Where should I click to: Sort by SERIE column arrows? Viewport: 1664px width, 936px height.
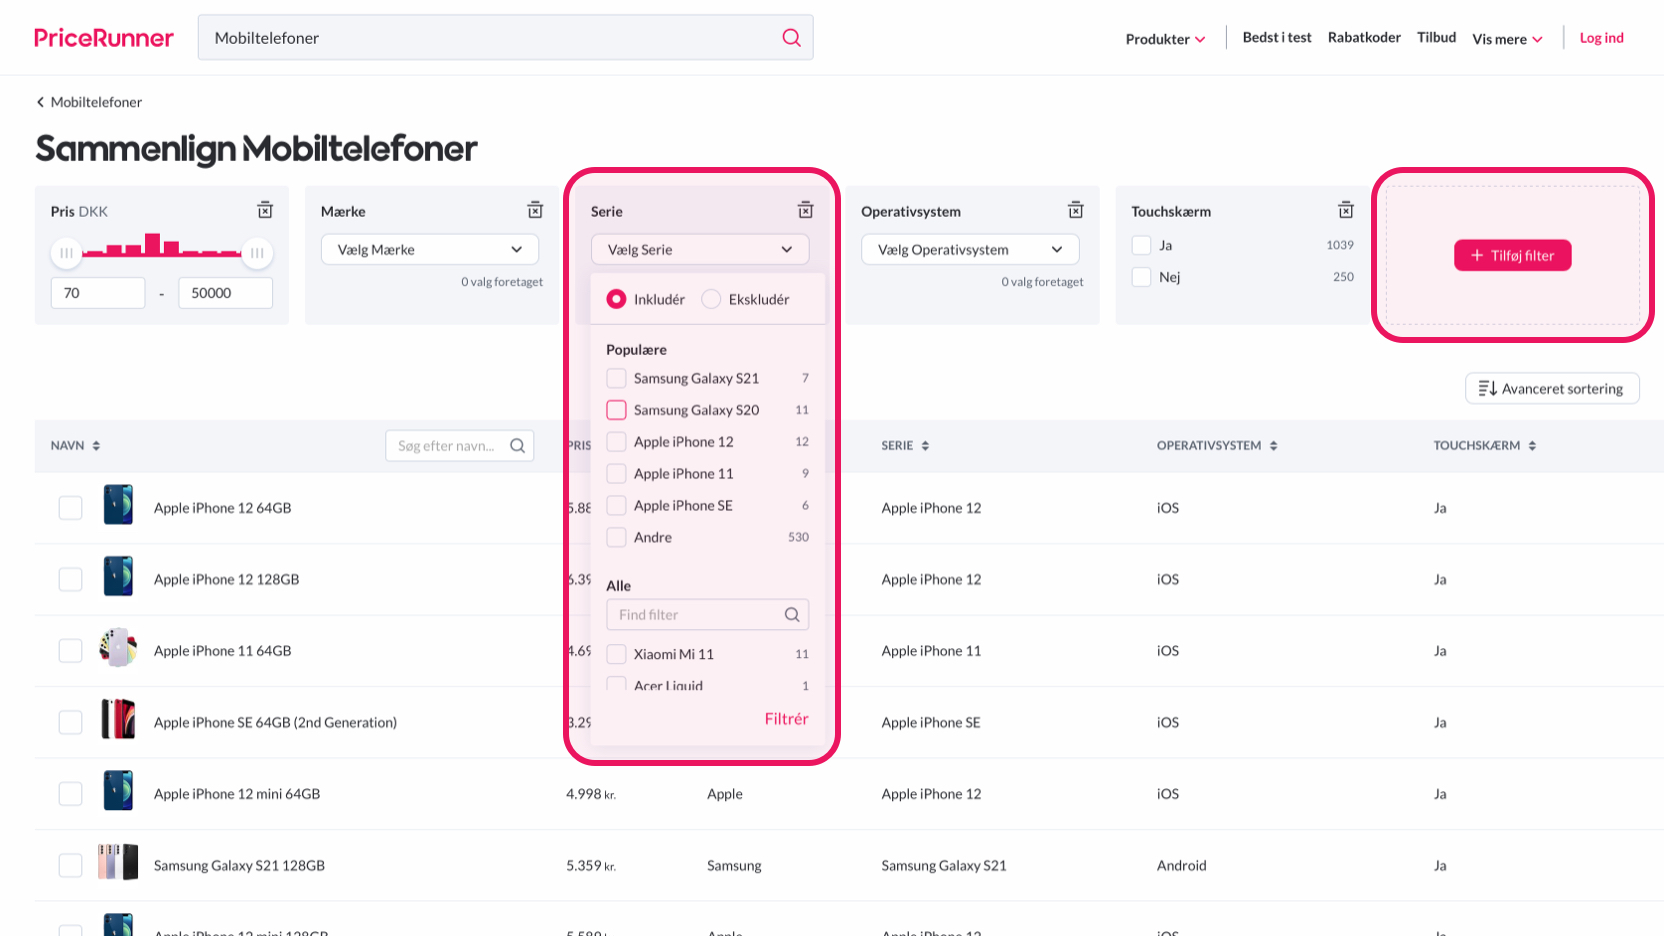pos(925,446)
